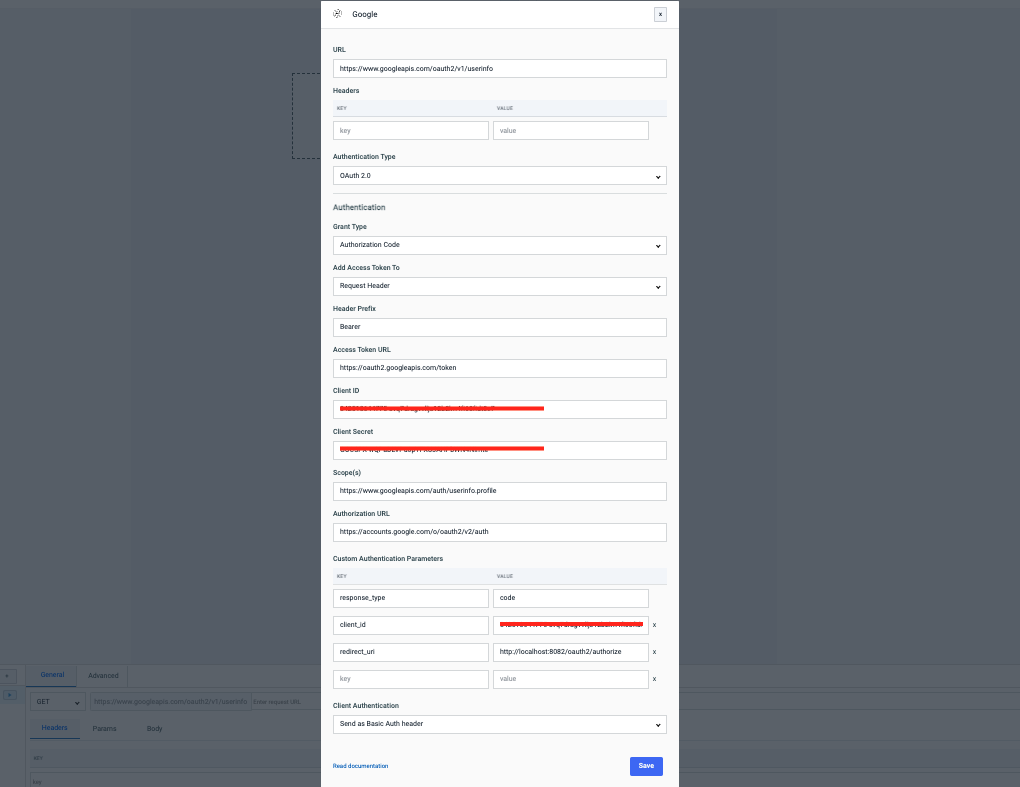
Task: Click the Save button
Action: coord(646,766)
